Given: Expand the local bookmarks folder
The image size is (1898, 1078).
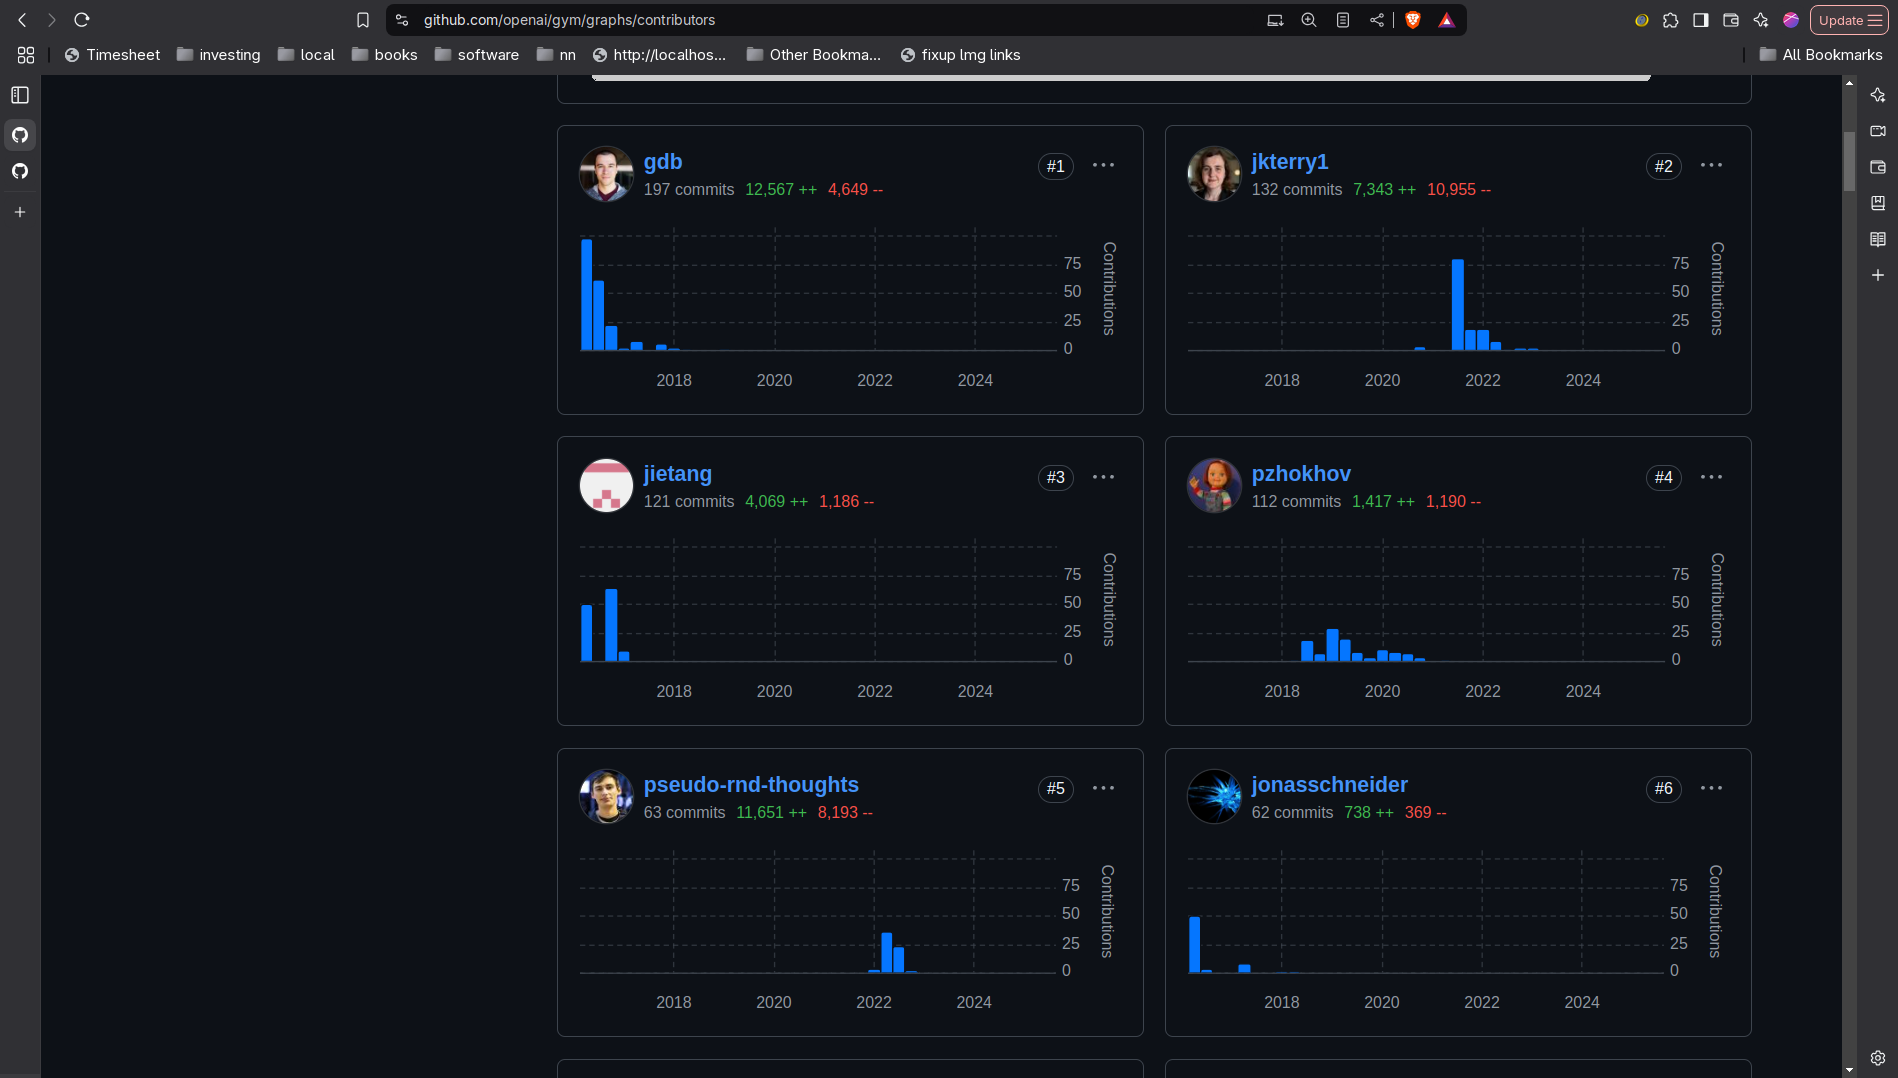Looking at the screenshot, I should coord(306,55).
